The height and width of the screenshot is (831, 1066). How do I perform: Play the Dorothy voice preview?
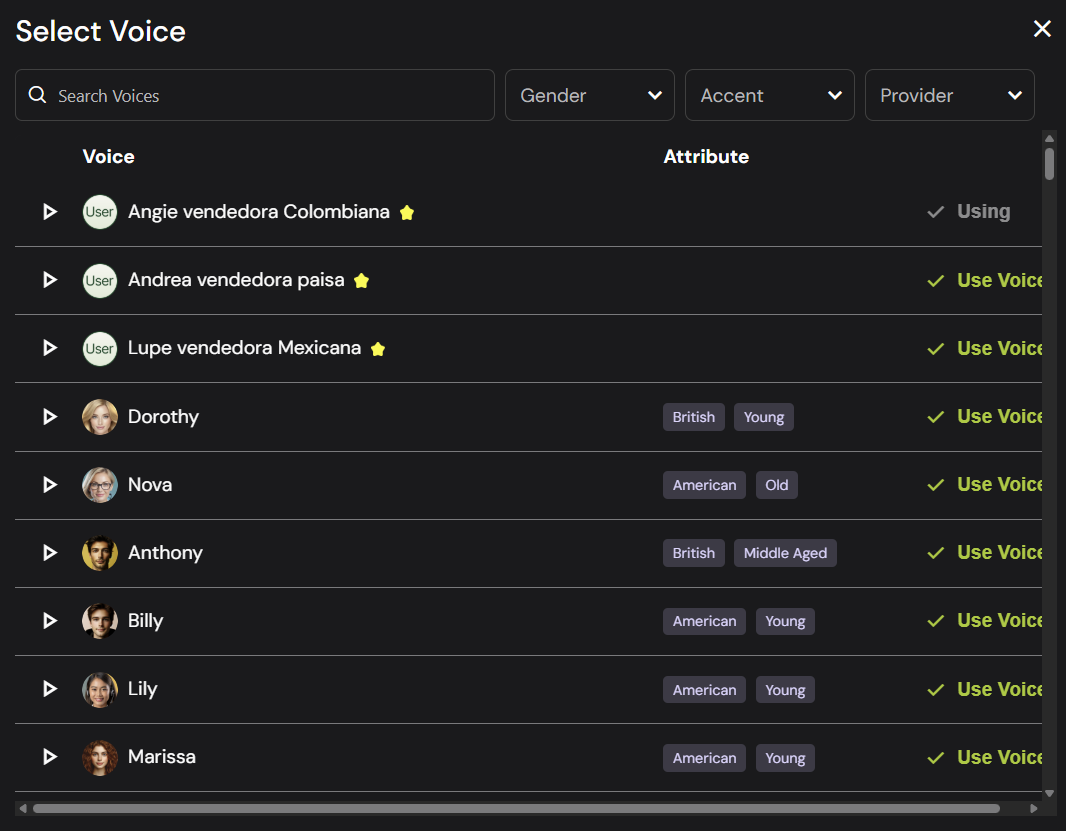coord(50,417)
